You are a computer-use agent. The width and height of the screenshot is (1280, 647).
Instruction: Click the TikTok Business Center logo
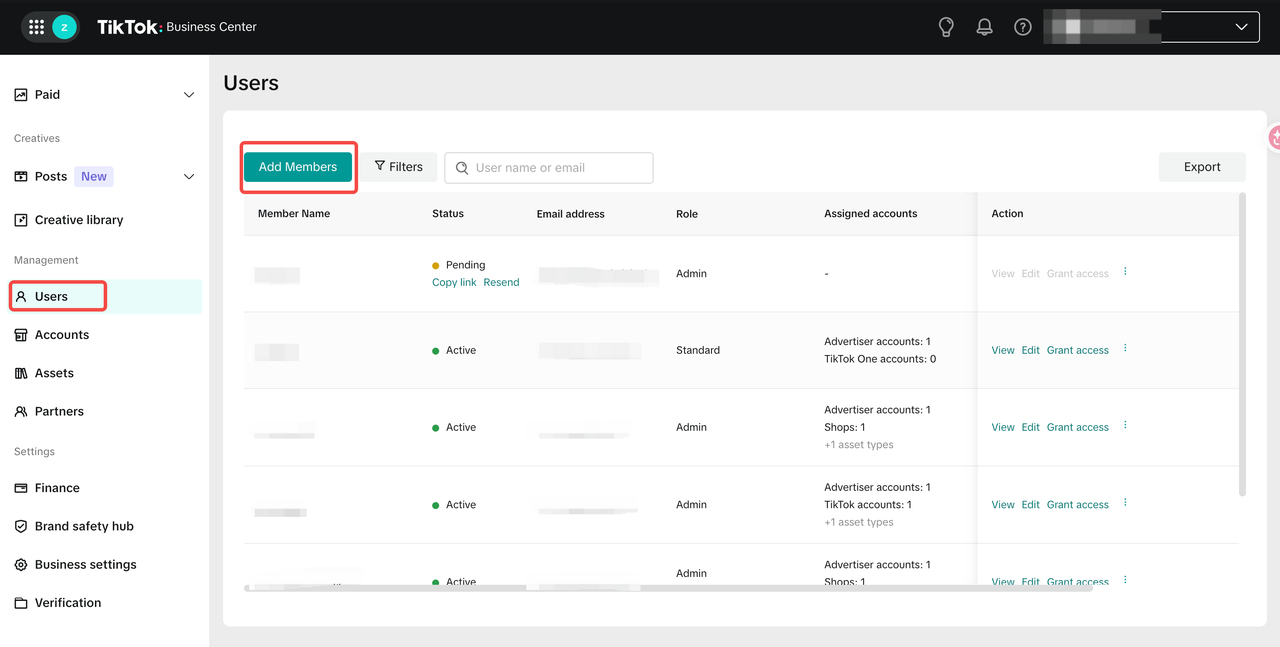177,27
